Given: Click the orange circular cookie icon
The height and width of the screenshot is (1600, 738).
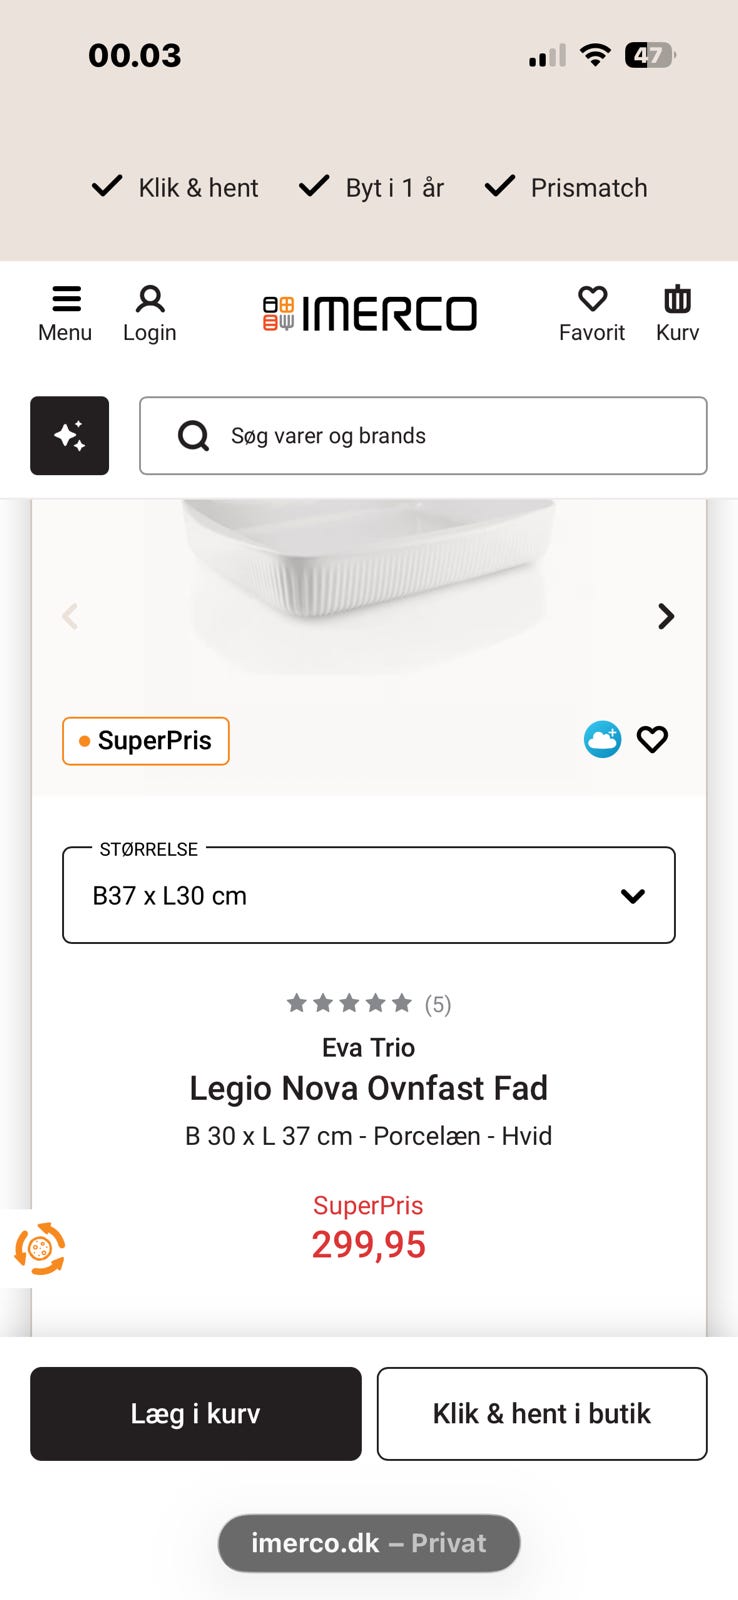Looking at the screenshot, I should 39,1248.
